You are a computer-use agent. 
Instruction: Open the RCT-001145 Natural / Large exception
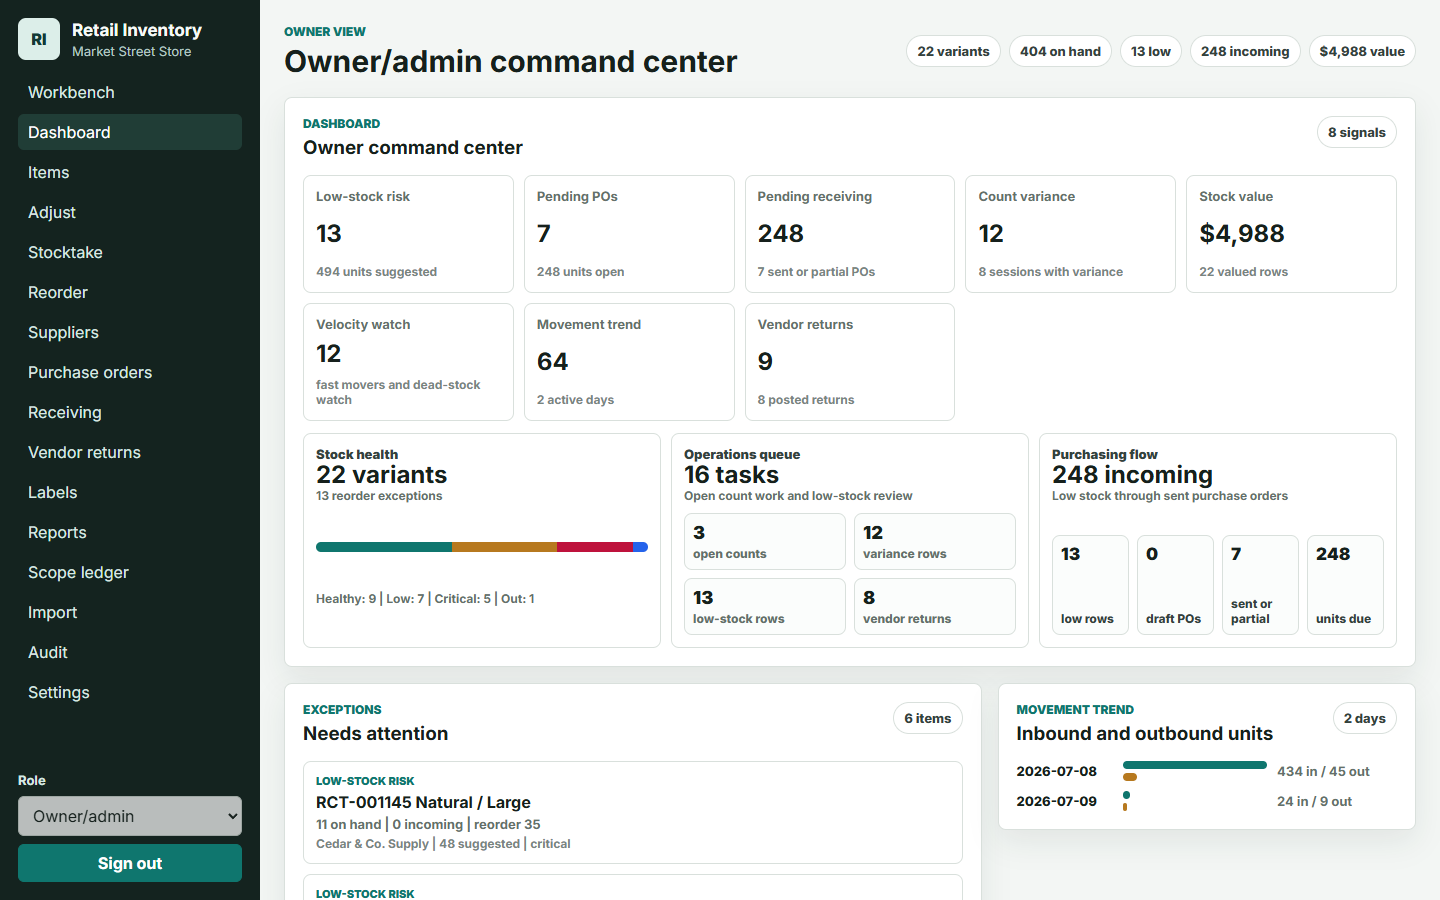point(633,812)
